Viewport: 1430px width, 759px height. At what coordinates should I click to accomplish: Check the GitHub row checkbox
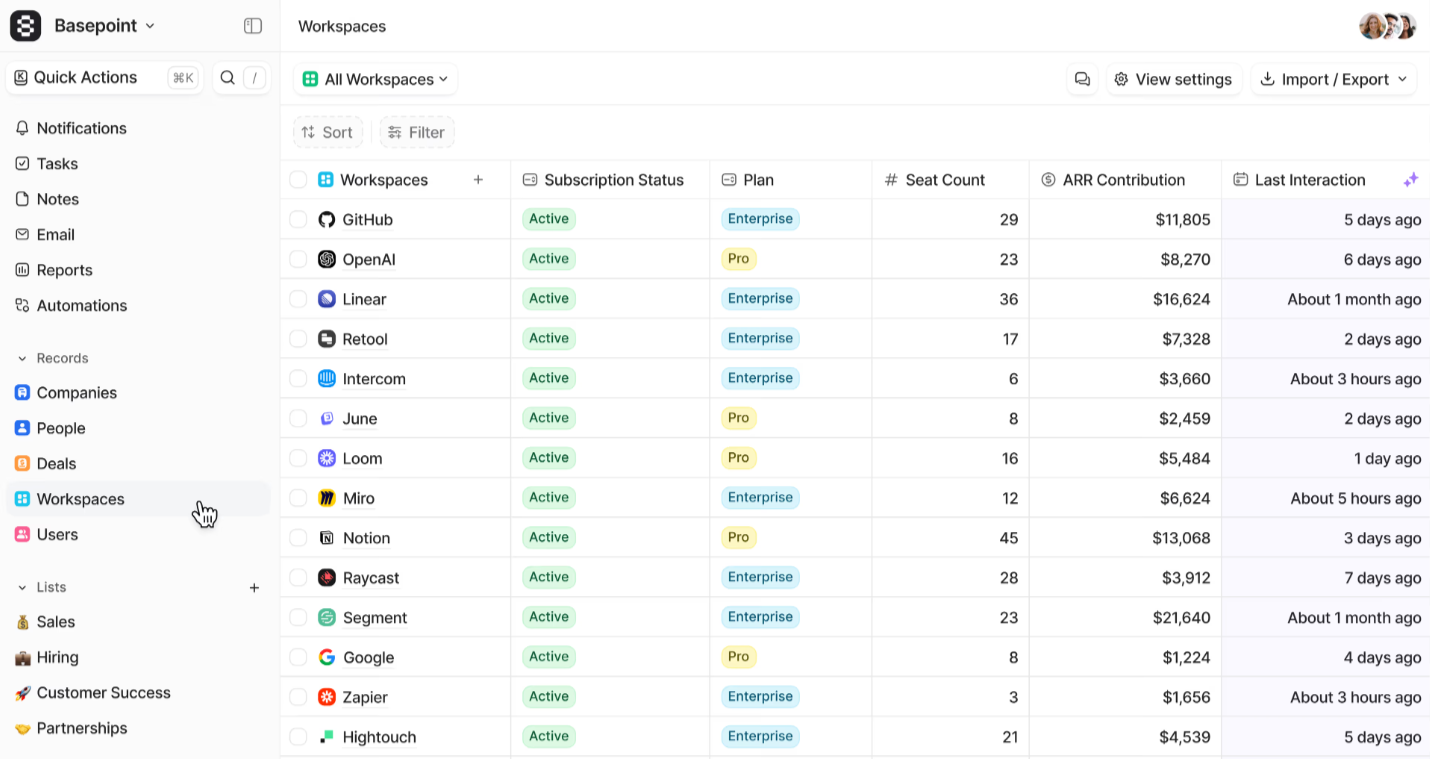(x=298, y=220)
